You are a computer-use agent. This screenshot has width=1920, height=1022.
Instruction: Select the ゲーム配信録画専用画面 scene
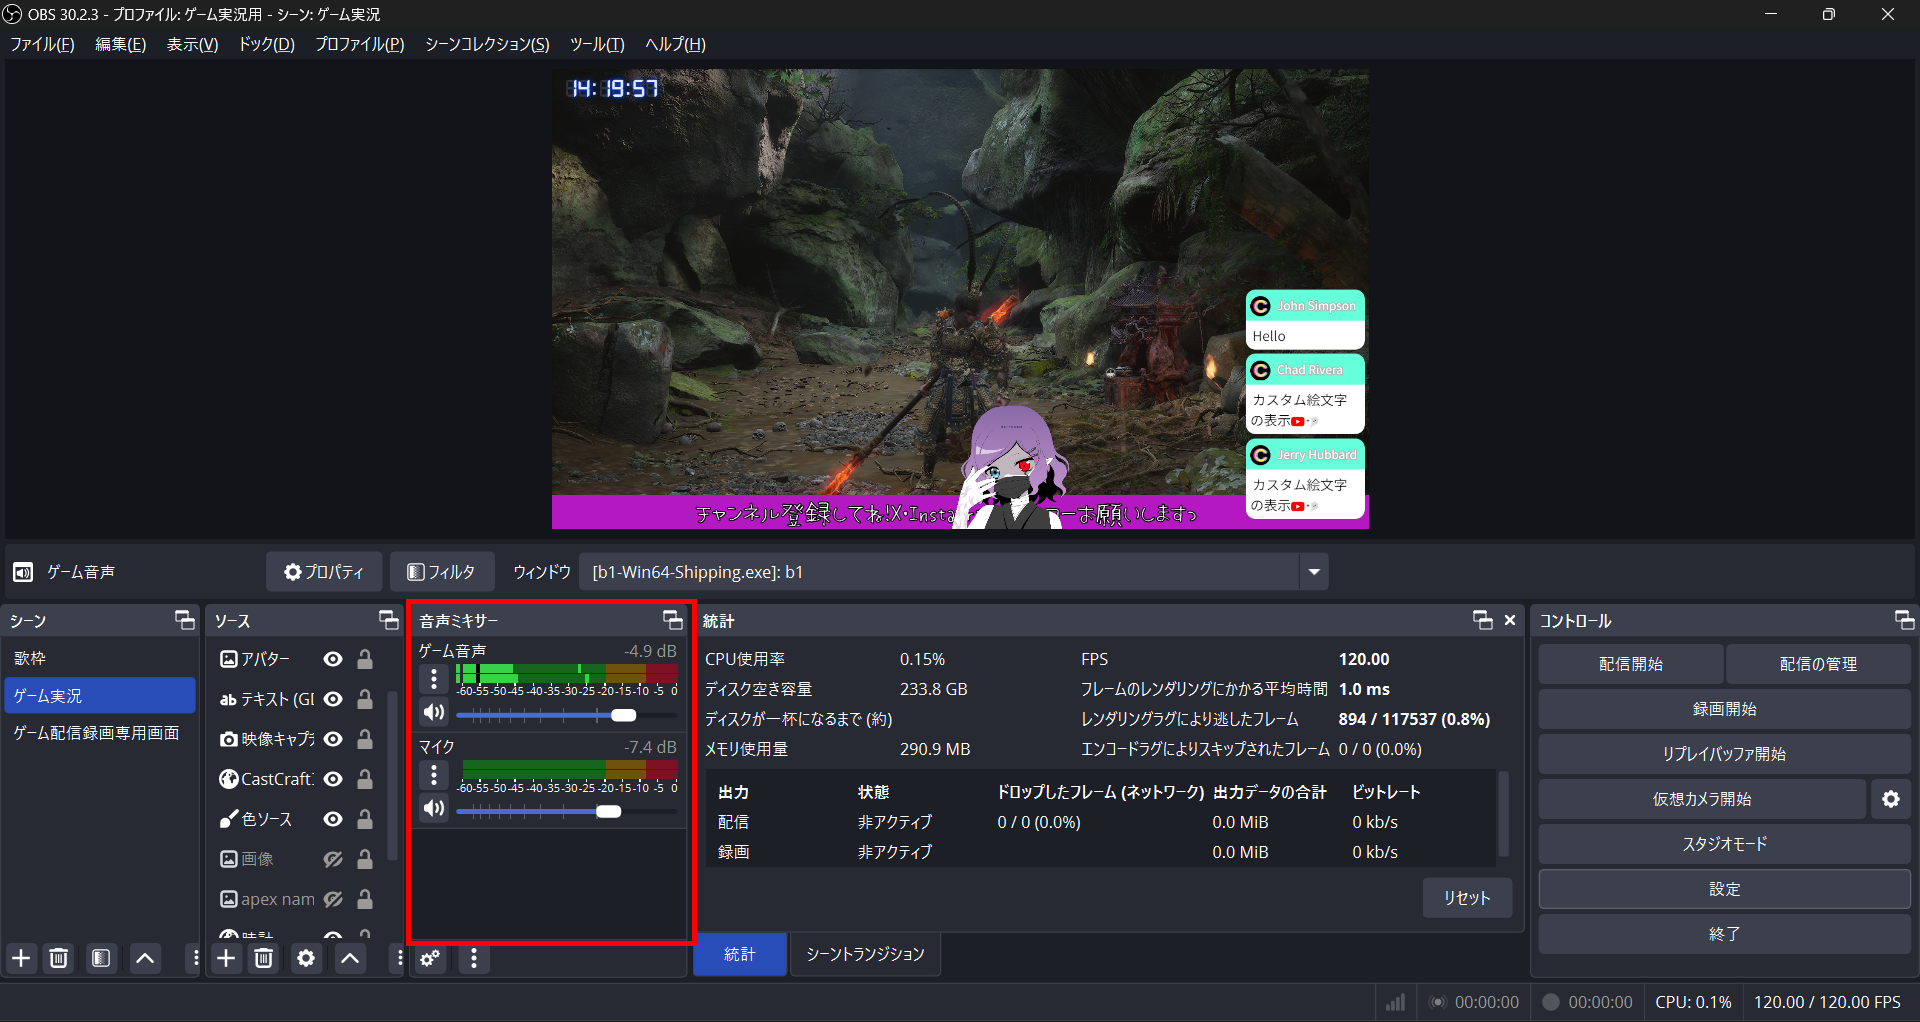tap(100, 733)
